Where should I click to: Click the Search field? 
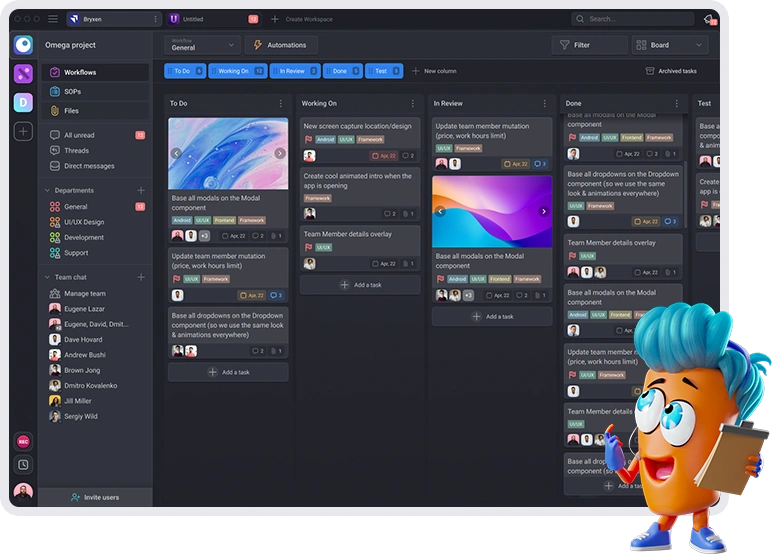633,19
